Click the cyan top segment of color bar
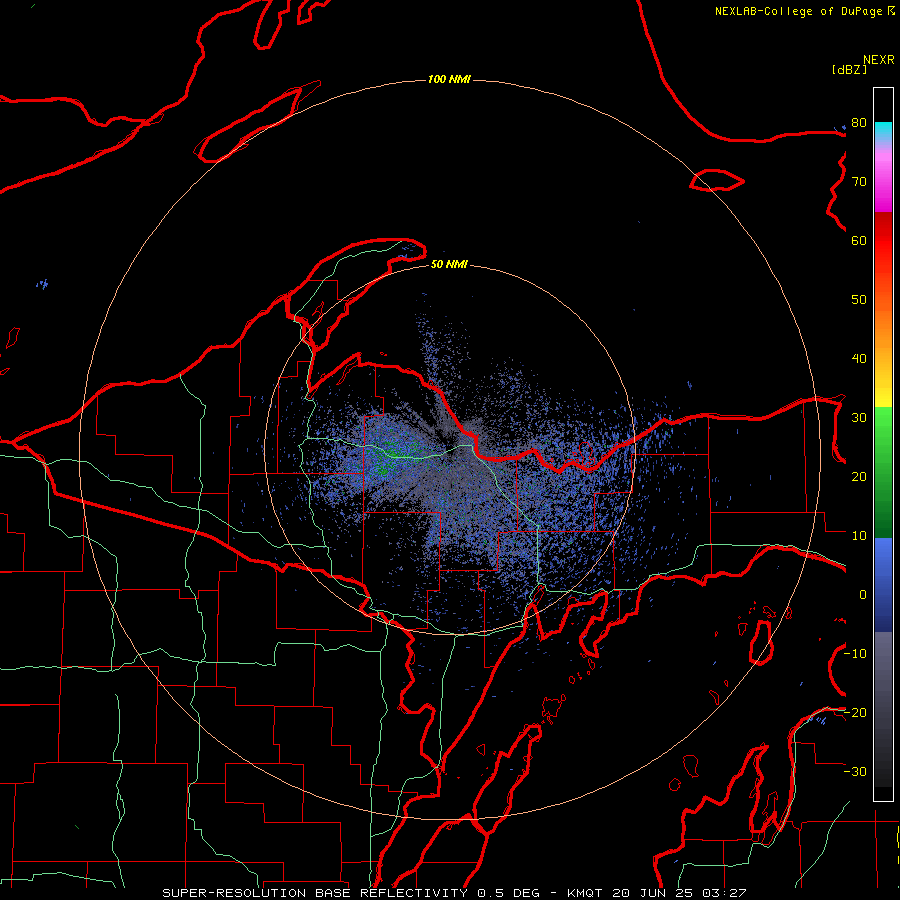This screenshot has width=900, height=900. pos(883,131)
